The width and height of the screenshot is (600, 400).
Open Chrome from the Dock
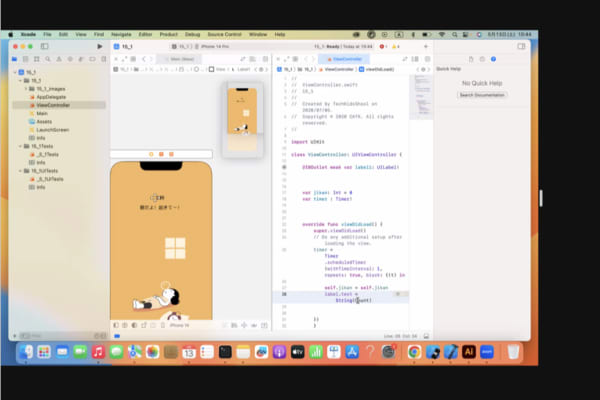[x=414, y=352]
